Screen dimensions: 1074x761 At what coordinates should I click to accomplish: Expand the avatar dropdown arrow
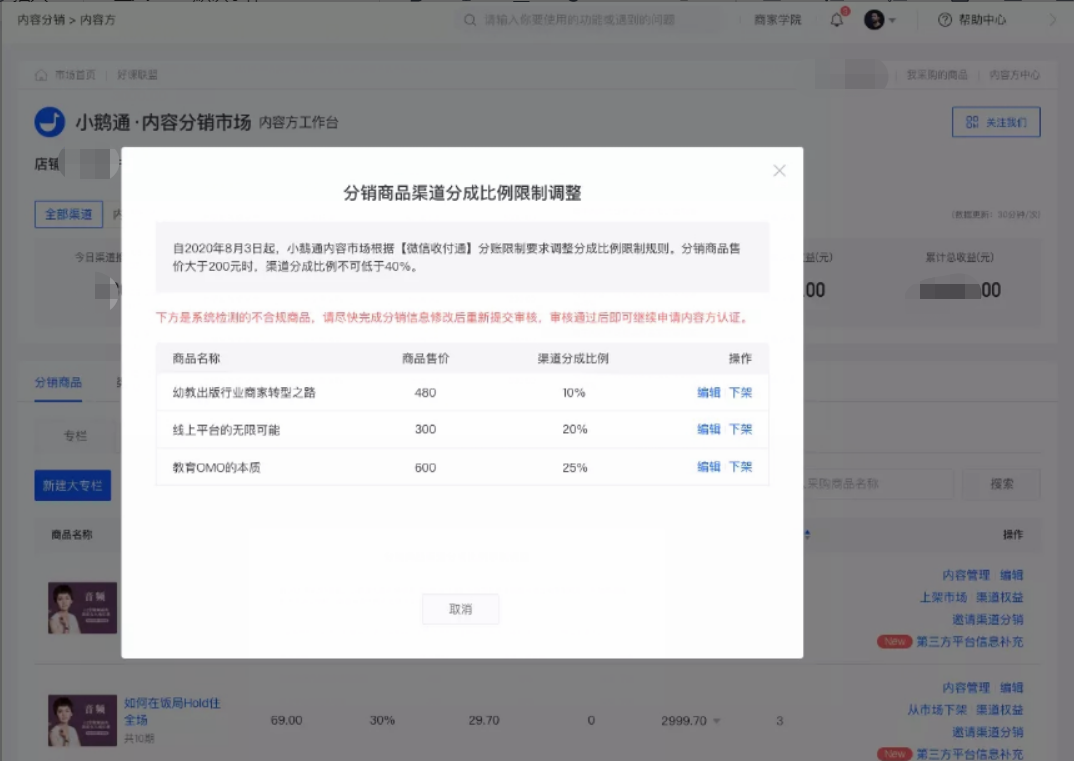click(892, 21)
